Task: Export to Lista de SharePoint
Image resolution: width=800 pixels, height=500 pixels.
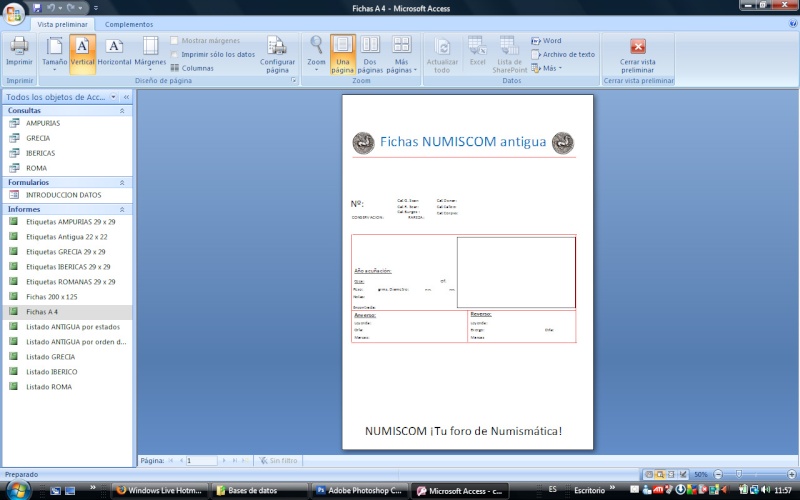Action: [x=509, y=54]
